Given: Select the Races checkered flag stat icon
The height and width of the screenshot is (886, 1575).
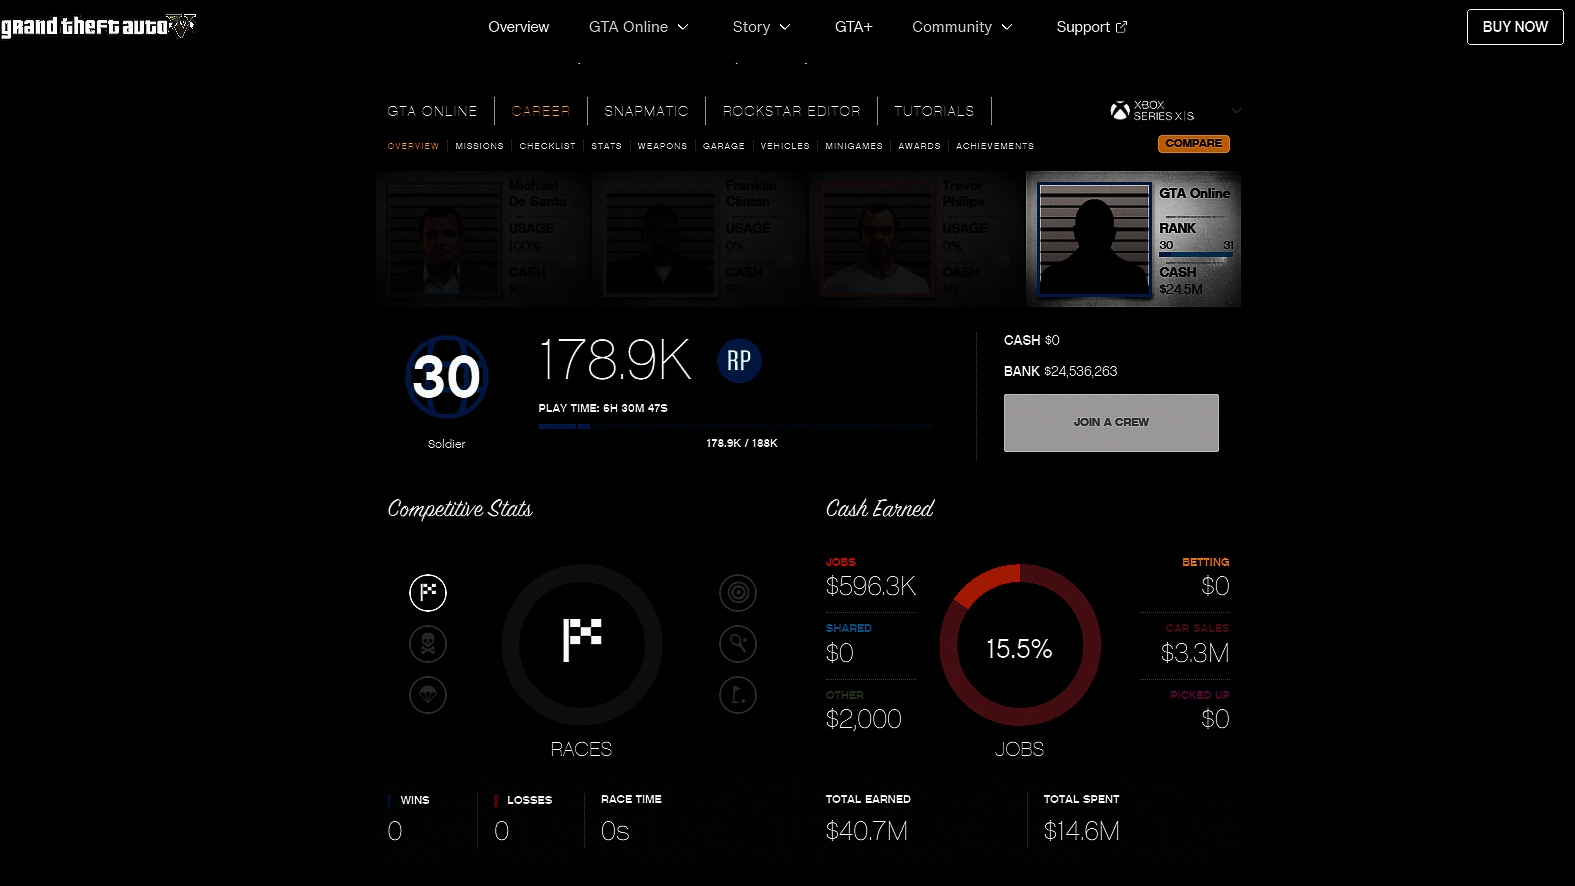Looking at the screenshot, I should pyautogui.click(x=428, y=592).
